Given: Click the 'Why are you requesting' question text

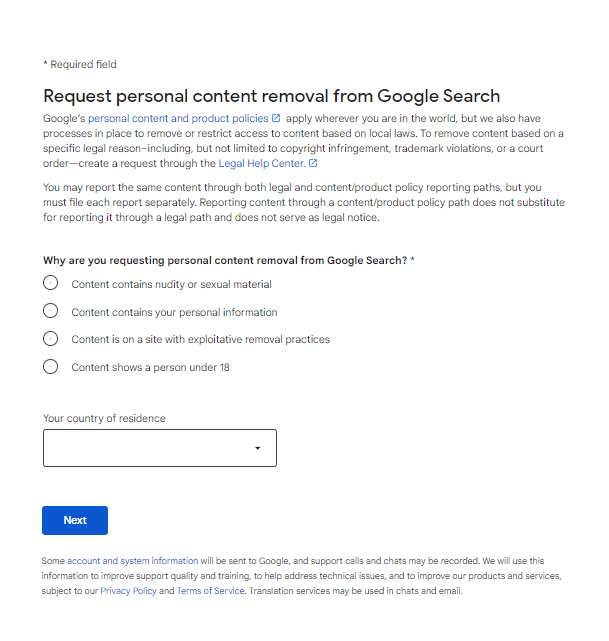Looking at the screenshot, I should click(x=229, y=260).
